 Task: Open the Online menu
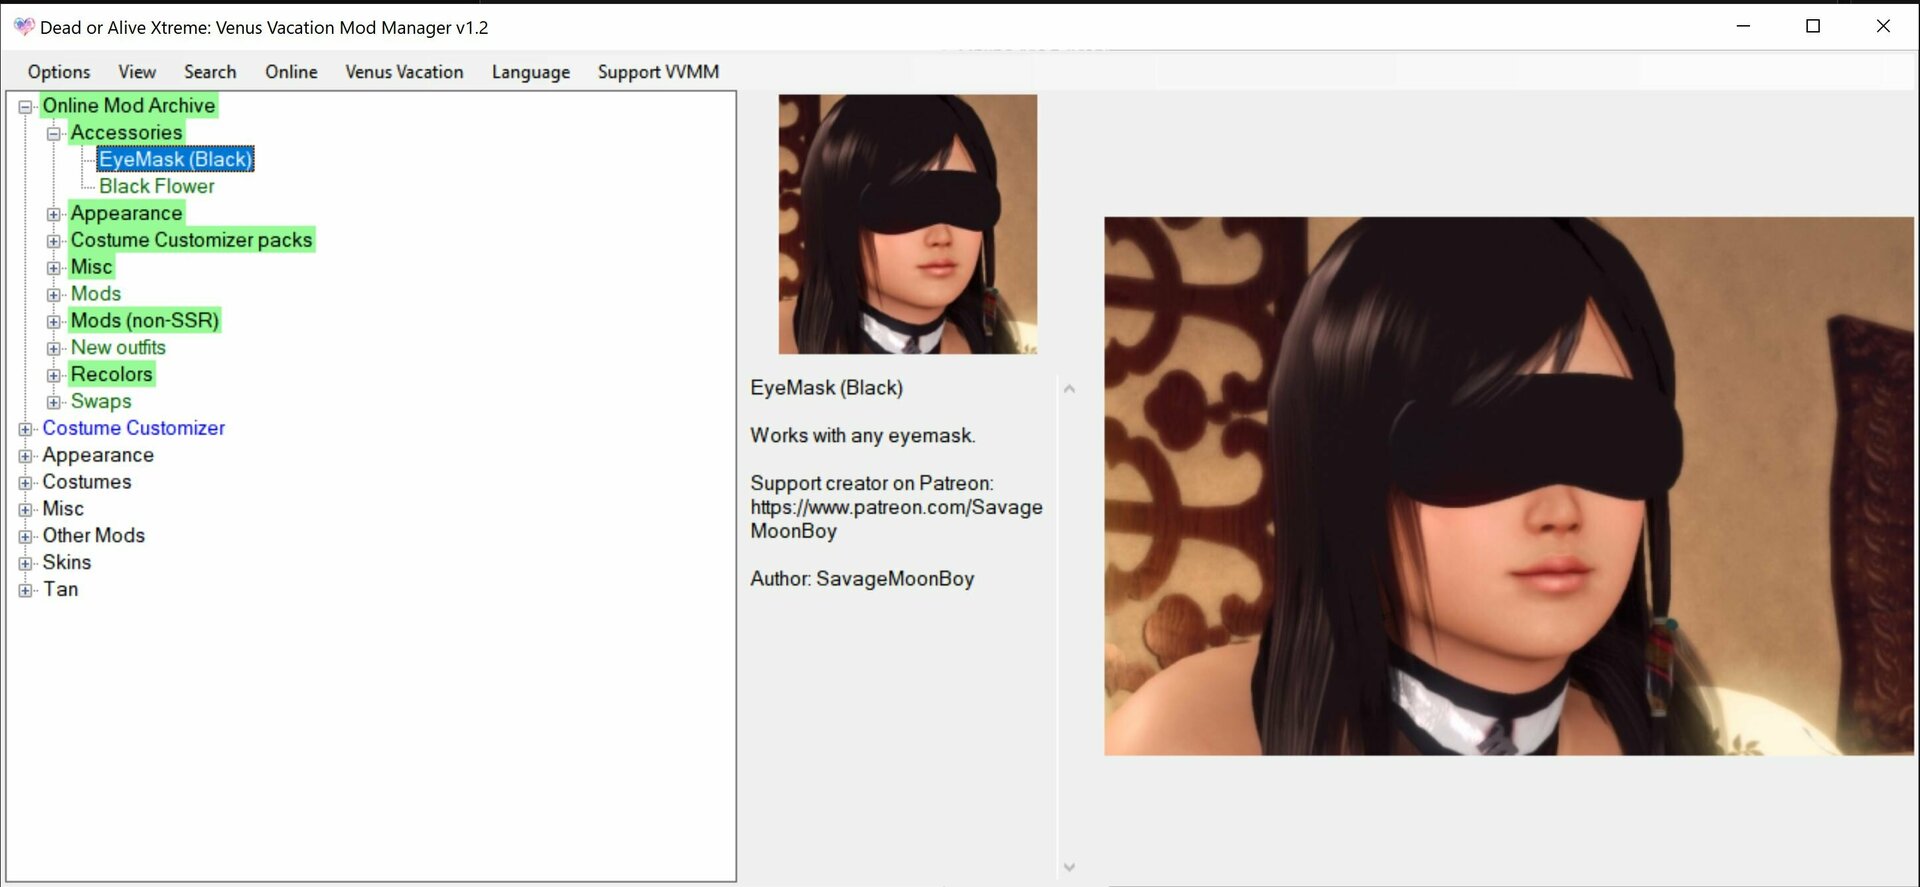291,72
